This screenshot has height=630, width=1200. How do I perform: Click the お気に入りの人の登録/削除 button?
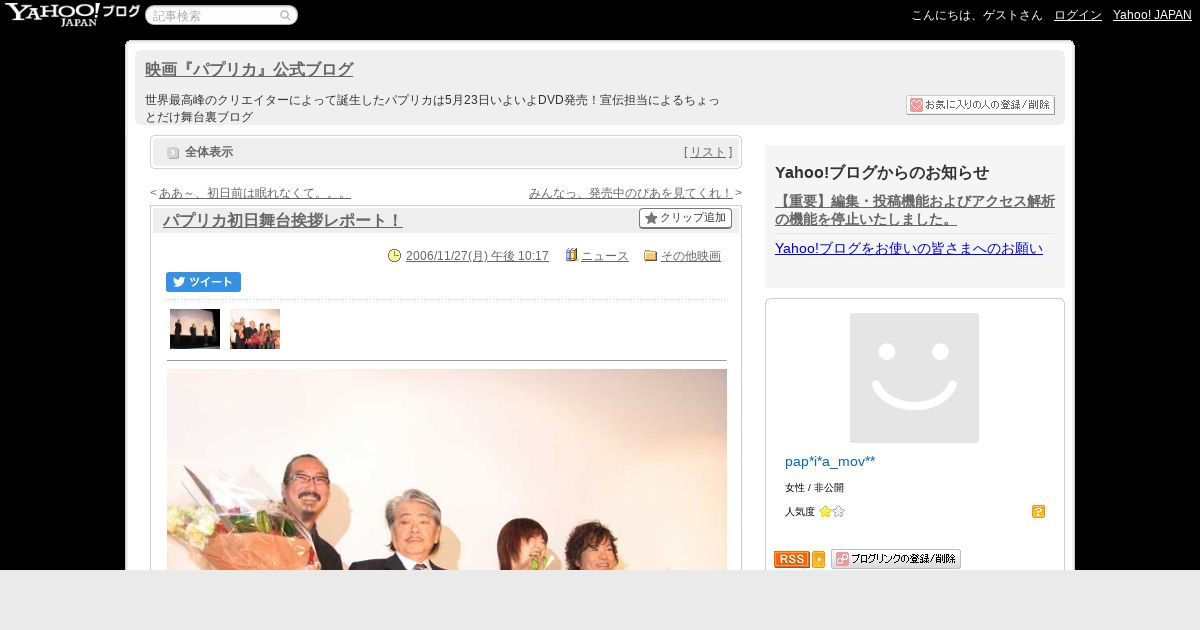pyautogui.click(x=980, y=105)
